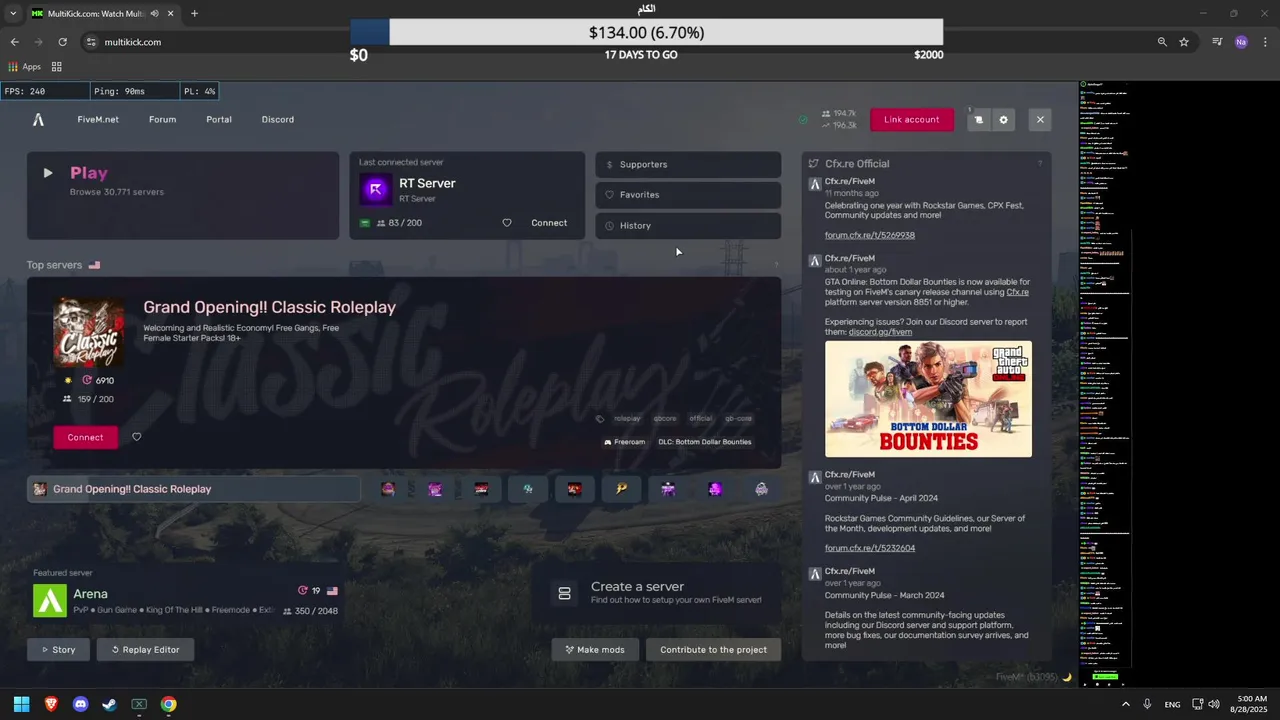Click the ENG language indicator

click(x=1172, y=705)
